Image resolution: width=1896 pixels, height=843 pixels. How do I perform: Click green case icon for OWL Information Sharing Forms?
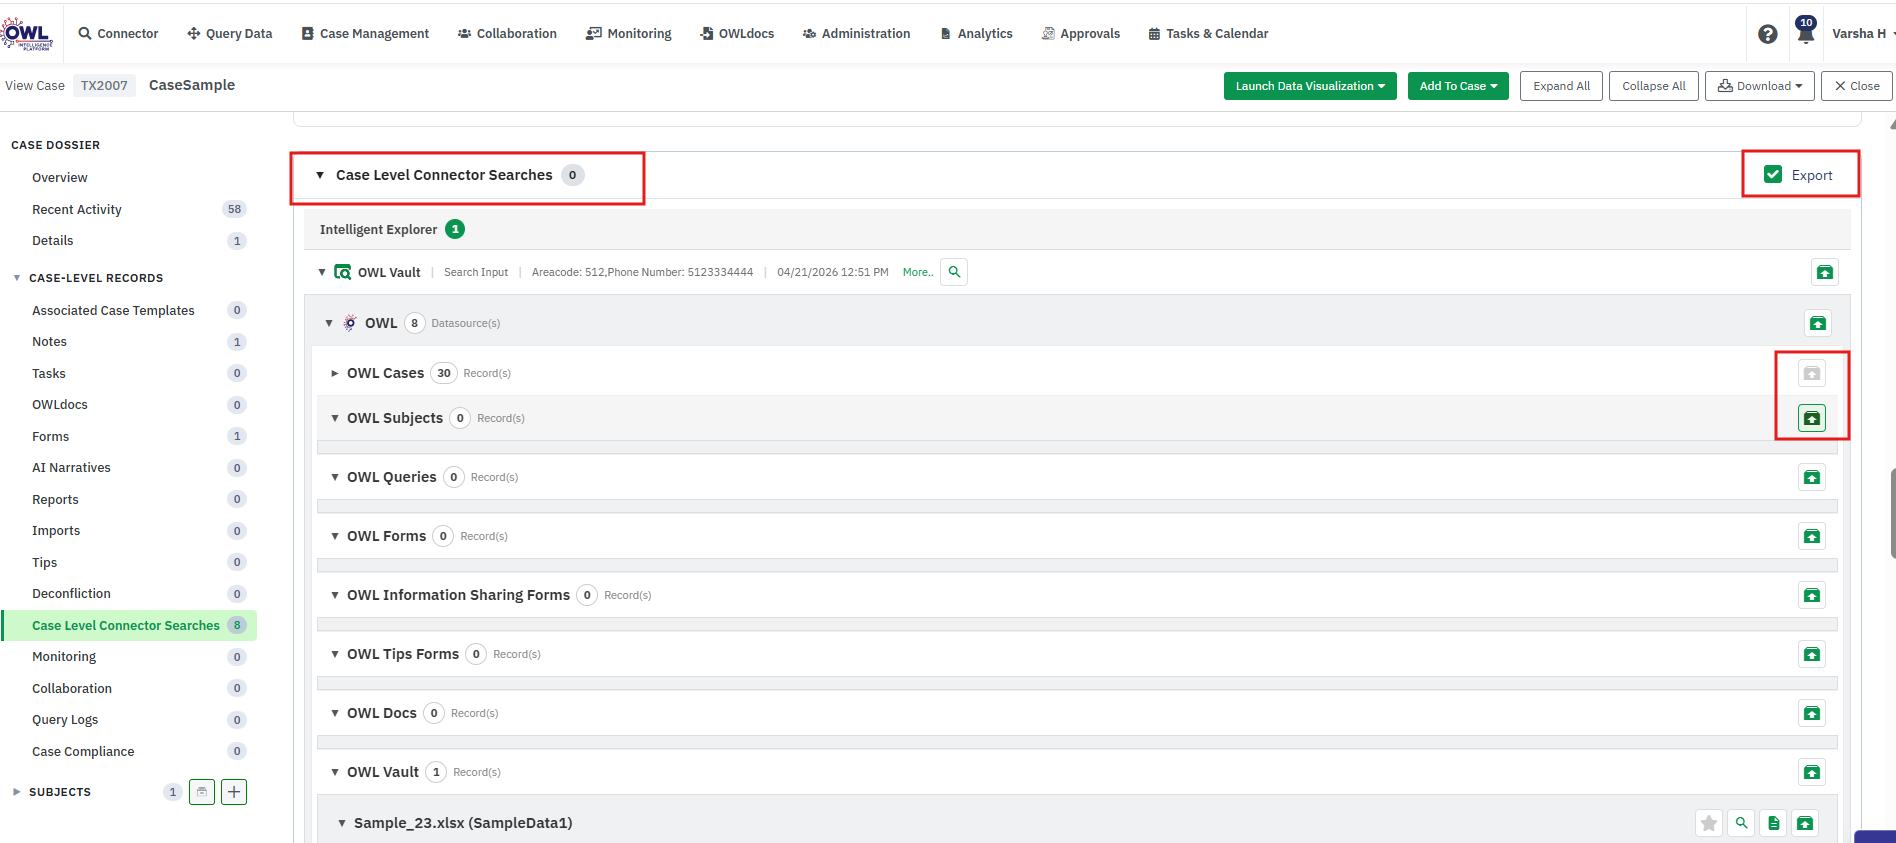pos(1812,595)
